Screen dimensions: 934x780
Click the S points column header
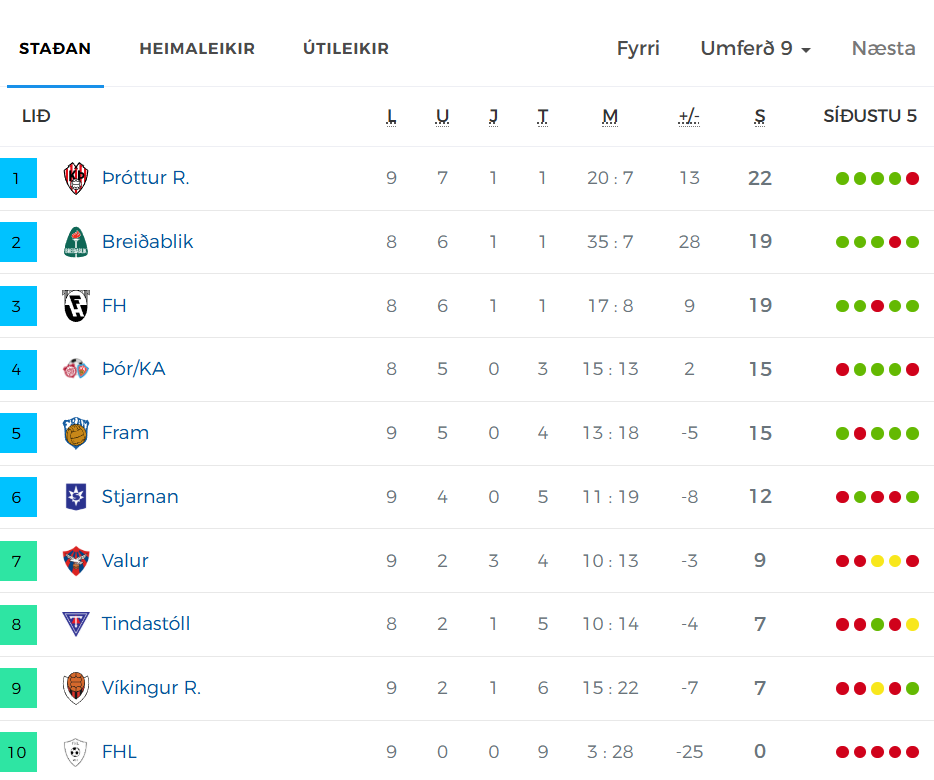click(759, 116)
